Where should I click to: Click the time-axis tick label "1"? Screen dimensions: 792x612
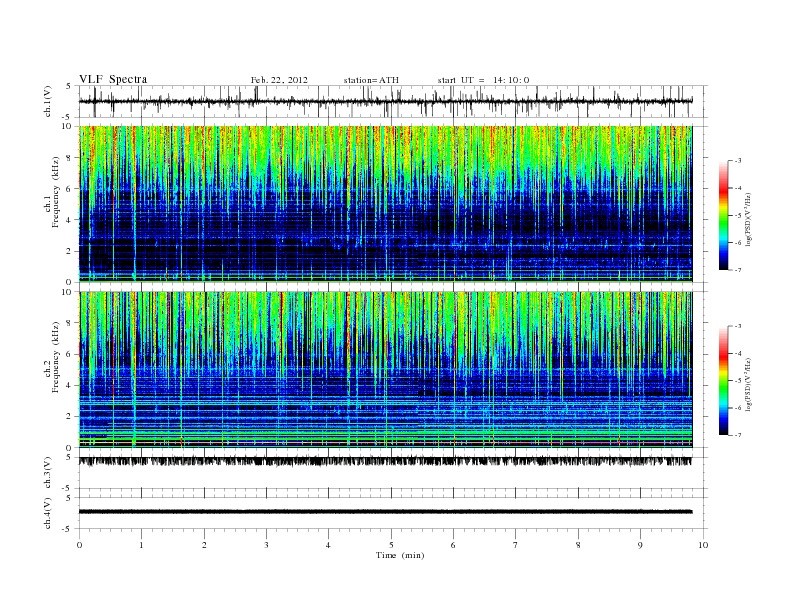coord(142,545)
